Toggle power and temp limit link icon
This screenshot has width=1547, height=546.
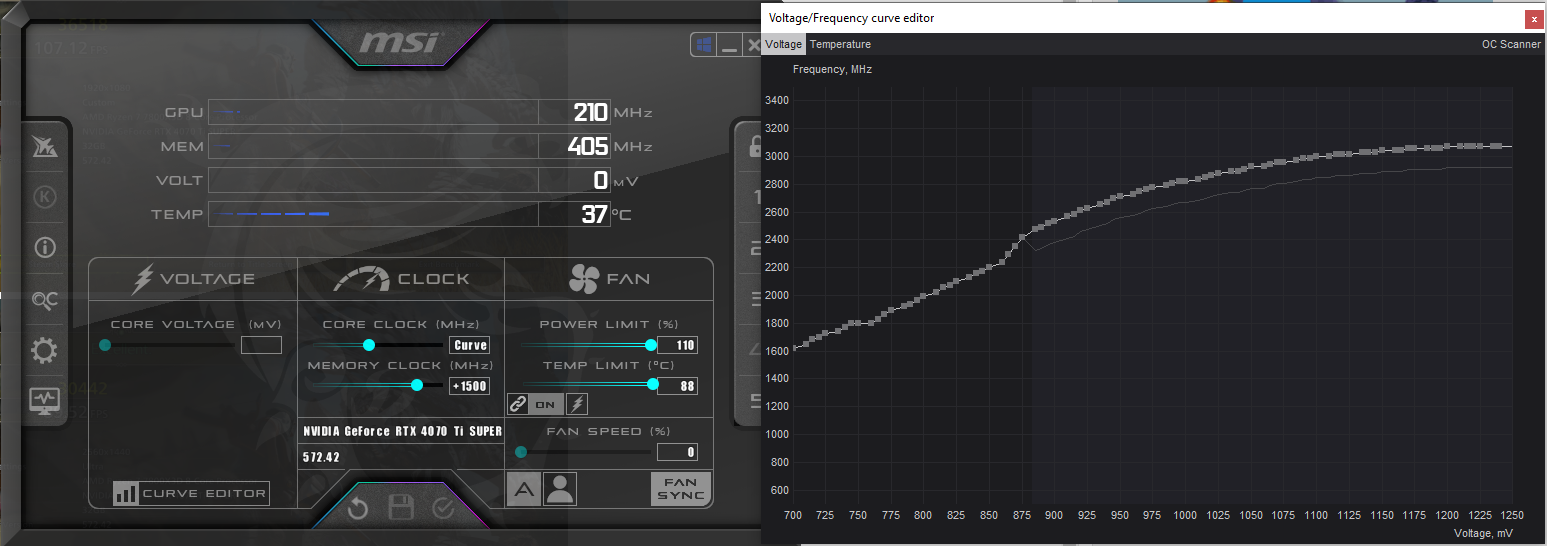click(x=518, y=404)
